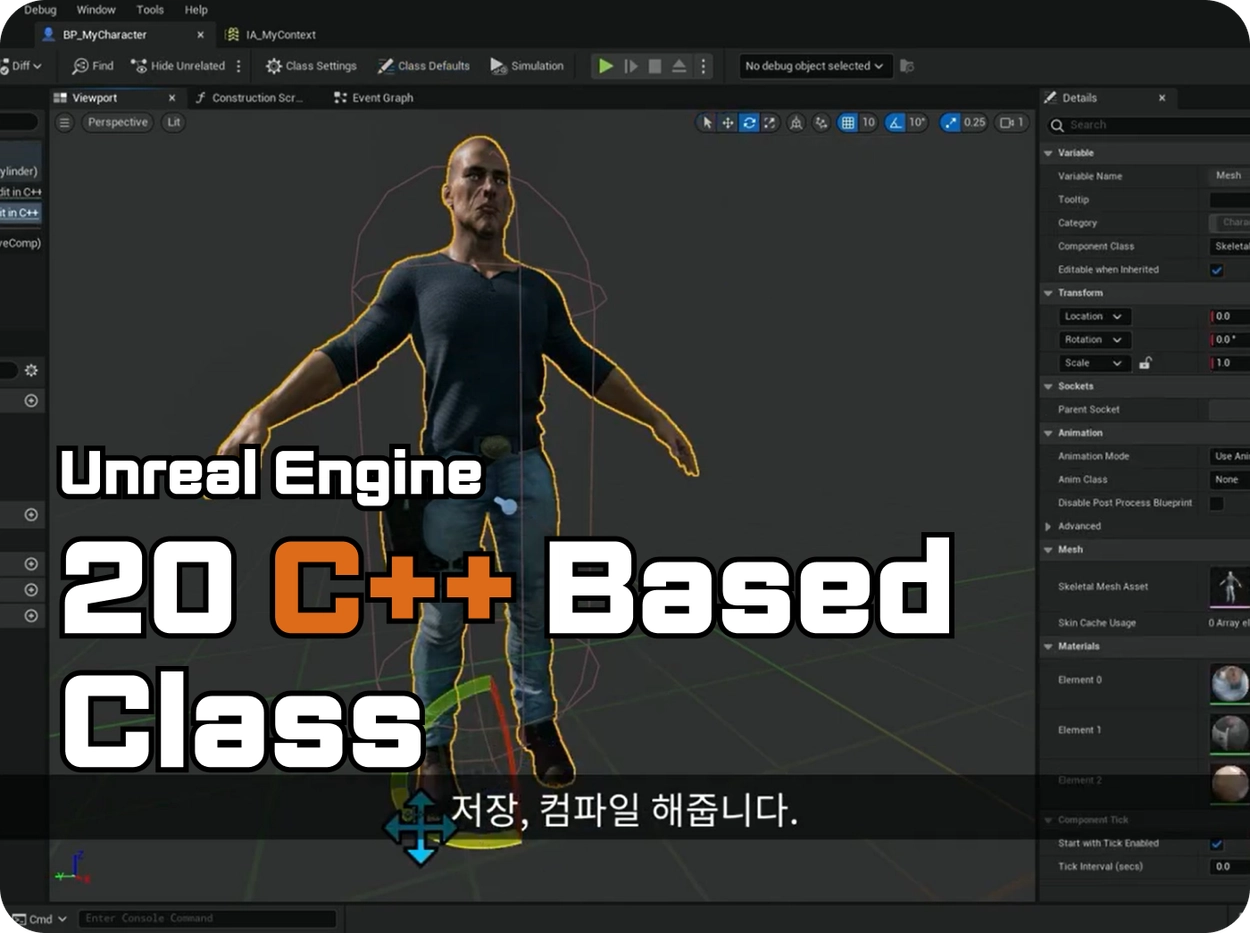
Task: Choose the Select mode arrow icon
Action: (x=707, y=123)
